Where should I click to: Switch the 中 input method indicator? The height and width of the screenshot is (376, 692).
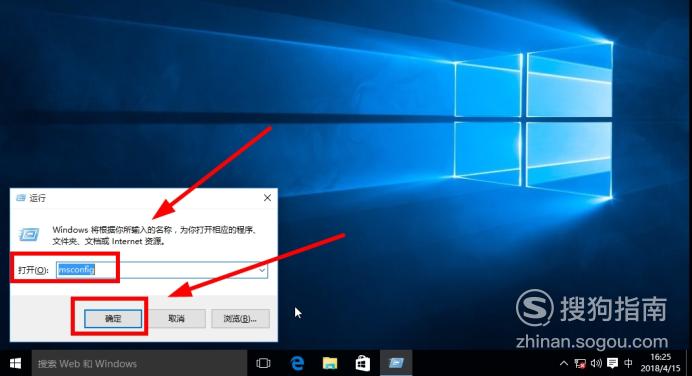[628, 363]
